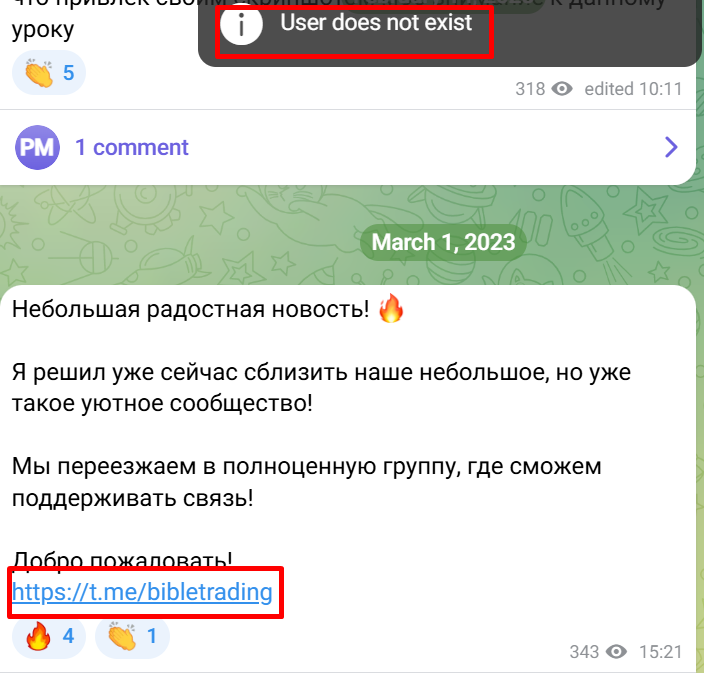
Task: Click the Добро пожаловать line of text
Action: coord(122,560)
